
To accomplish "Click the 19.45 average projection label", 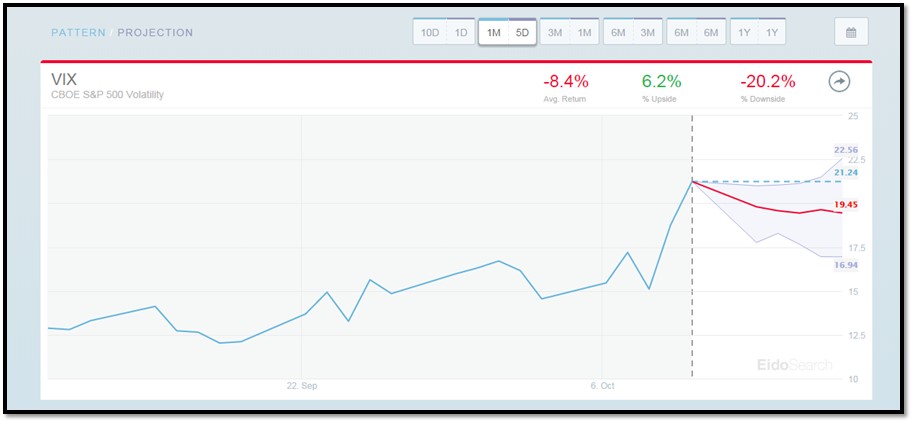I will 845,205.
